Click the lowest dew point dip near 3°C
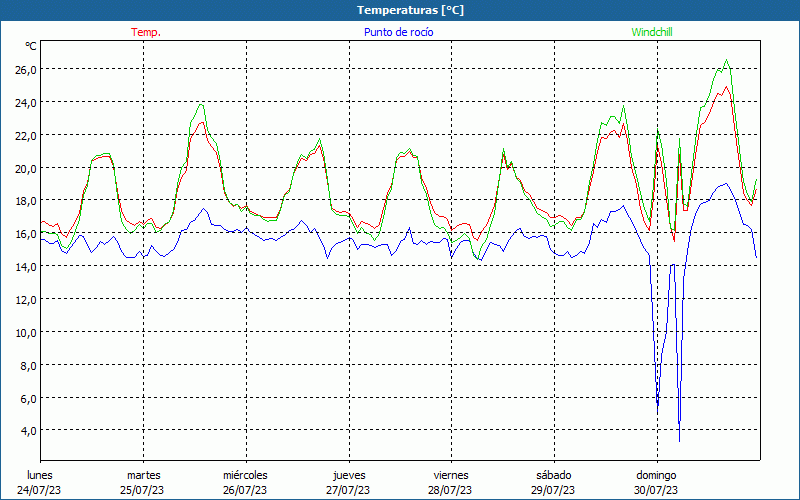This screenshot has width=800, height=500. click(x=679, y=441)
